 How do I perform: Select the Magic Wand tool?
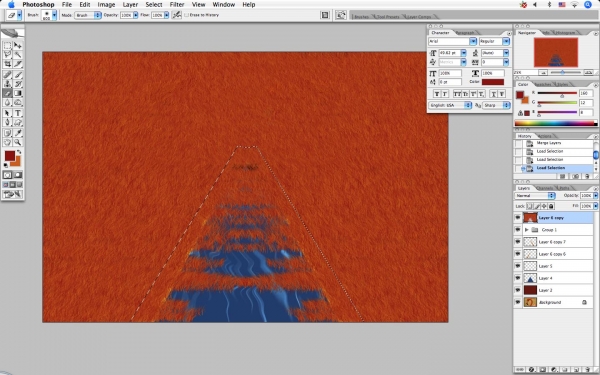[18, 55]
